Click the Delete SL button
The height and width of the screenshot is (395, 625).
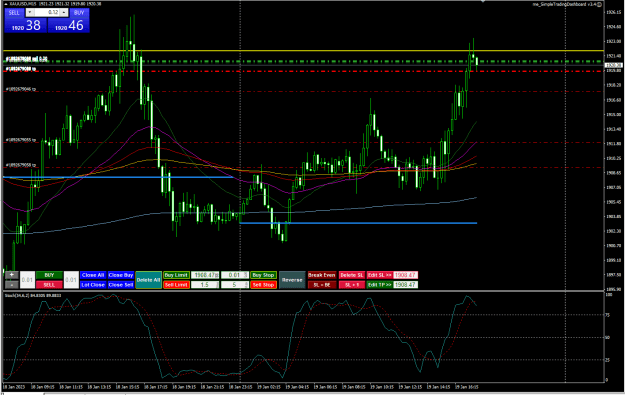tap(352, 275)
